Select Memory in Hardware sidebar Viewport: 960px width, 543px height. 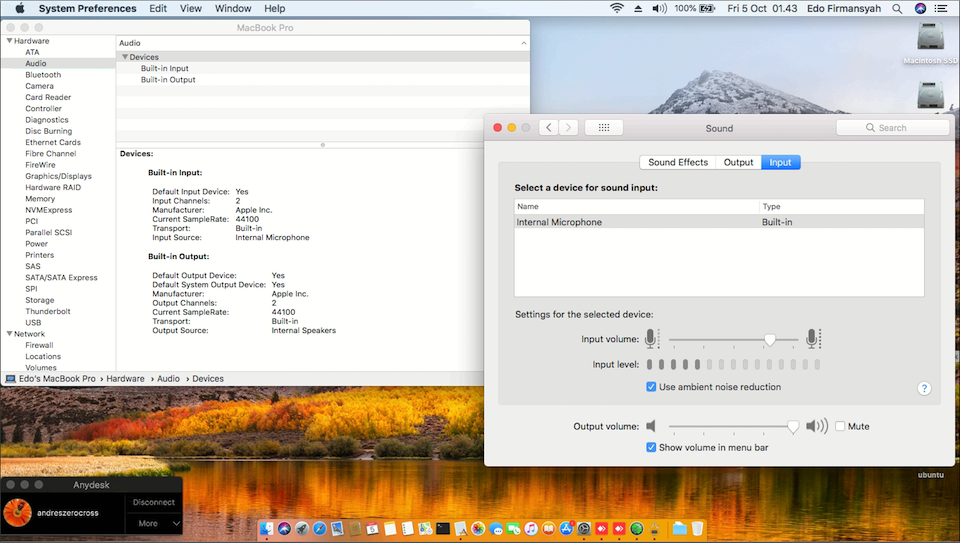(x=40, y=199)
